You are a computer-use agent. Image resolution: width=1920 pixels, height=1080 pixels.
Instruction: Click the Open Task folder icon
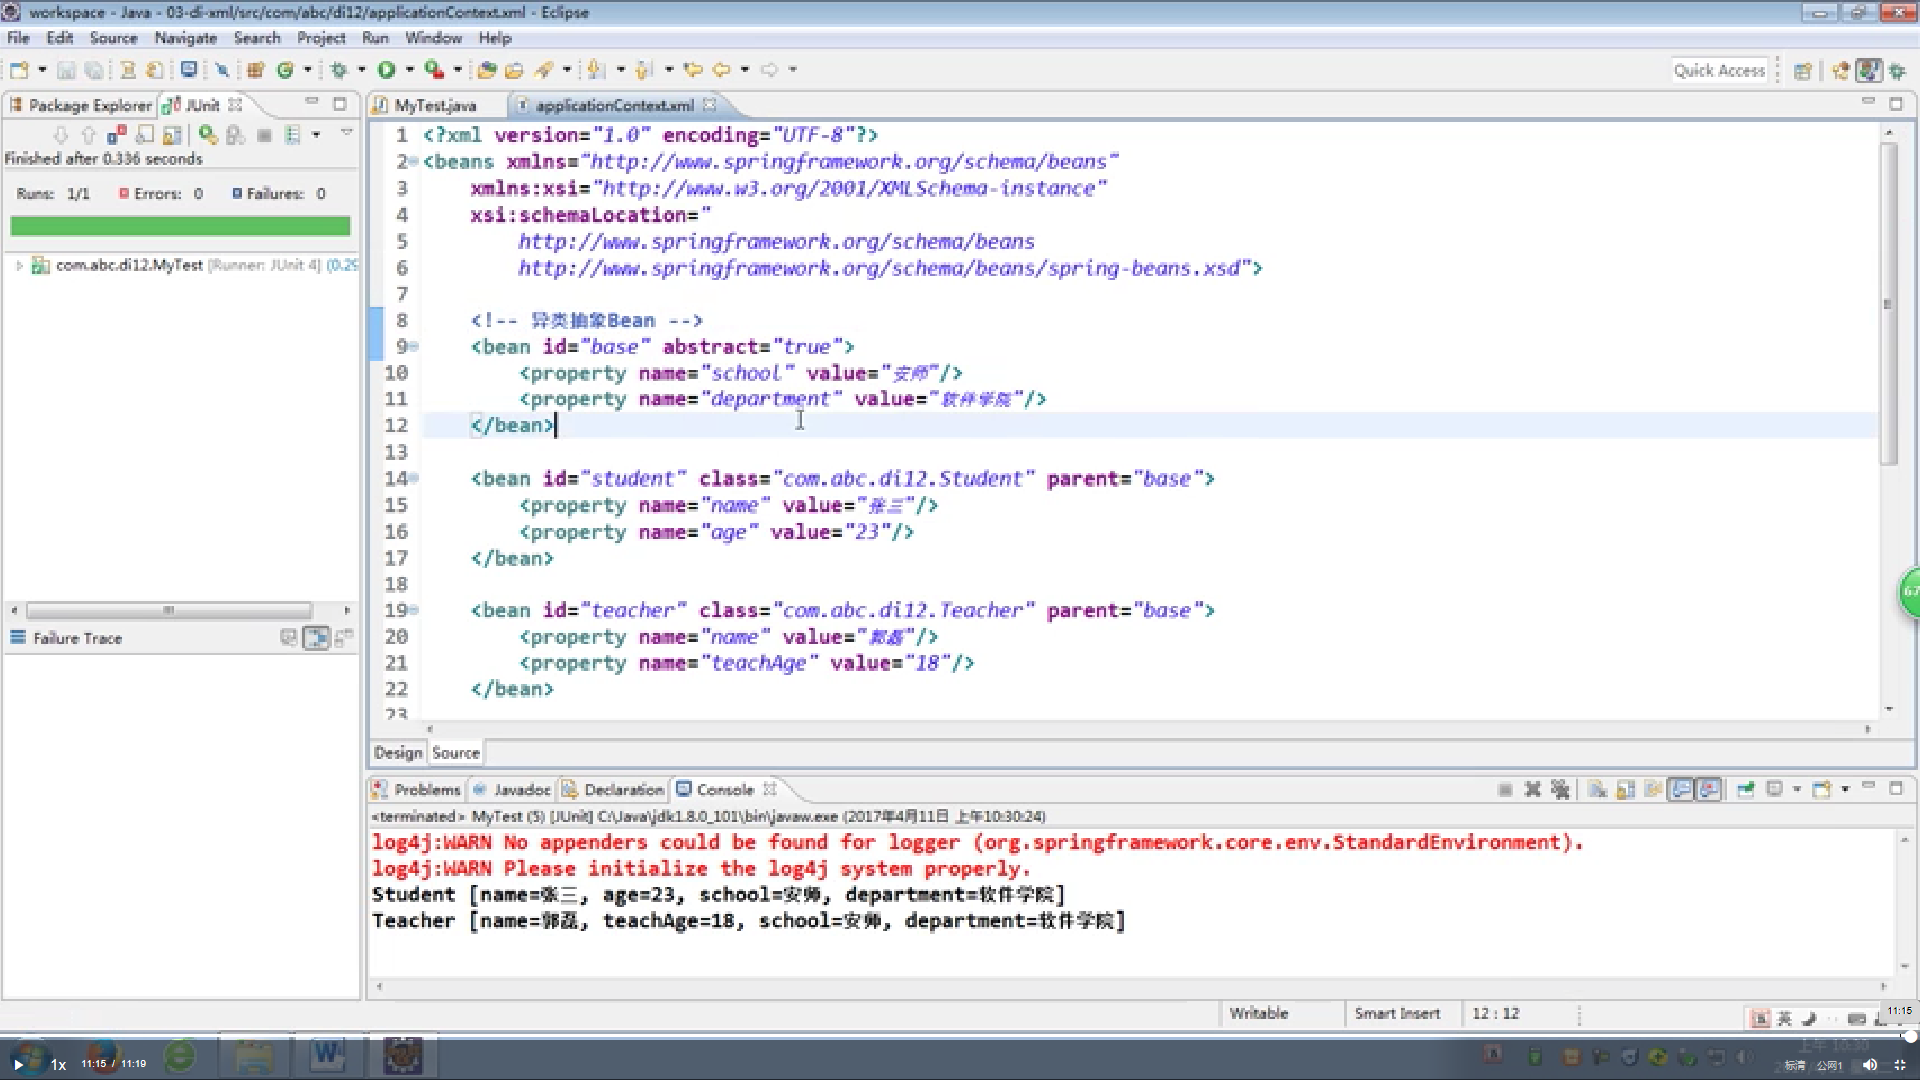(x=514, y=70)
